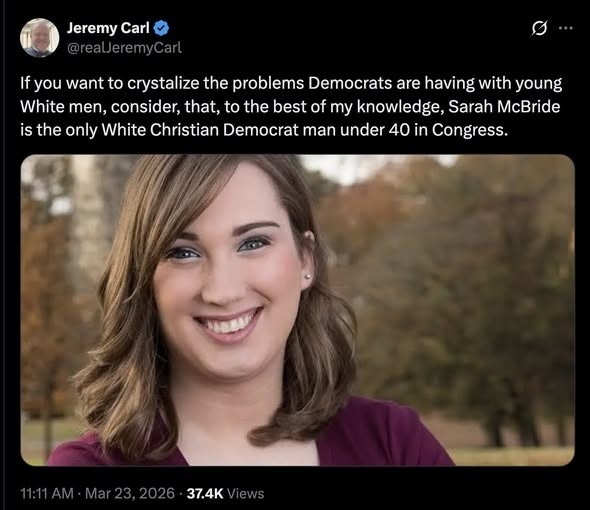This screenshot has height=510, width=590.
Task: Select the tweet text starting "If you want"
Action: [291, 107]
